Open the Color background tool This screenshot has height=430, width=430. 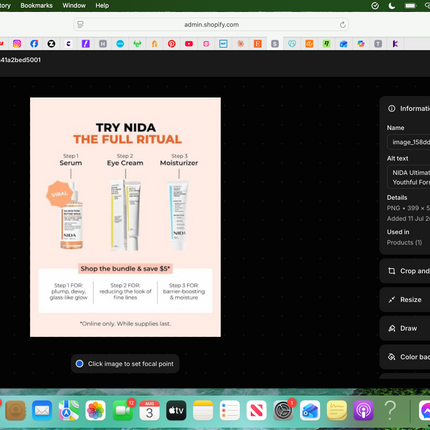click(405, 357)
